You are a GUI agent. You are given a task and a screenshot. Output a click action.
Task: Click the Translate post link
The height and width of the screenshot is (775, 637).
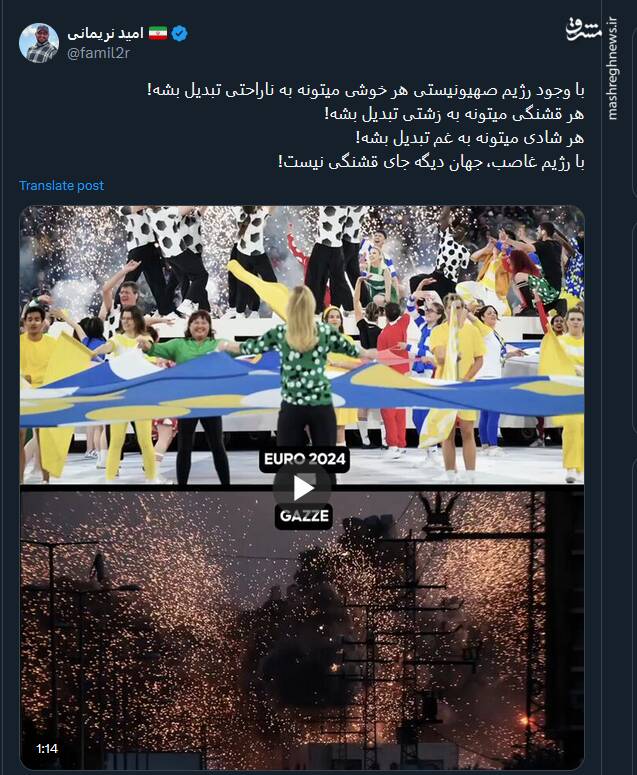tap(61, 185)
